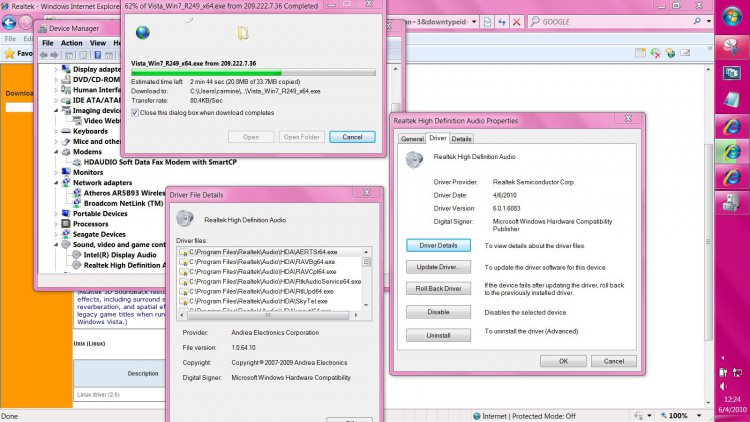This screenshot has height=422, width=750.
Task: Click the blue Help icon in Device Manager toolbar
Action: pyautogui.click(x=98, y=56)
